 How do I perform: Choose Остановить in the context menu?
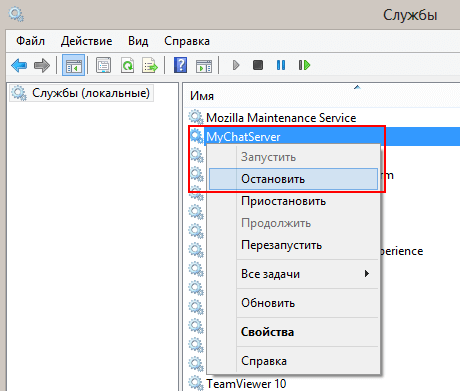pyautogui.click(x=293, y=179)
